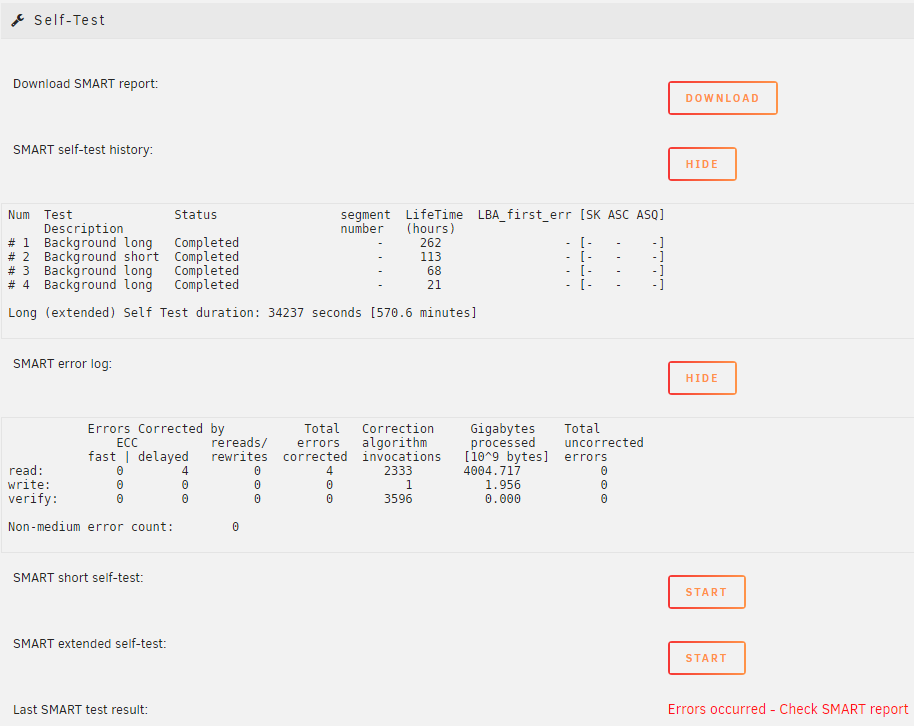Click the 'SMART self-test history:' label
Viewport: 914px width, 726px height.
(83, 150)
